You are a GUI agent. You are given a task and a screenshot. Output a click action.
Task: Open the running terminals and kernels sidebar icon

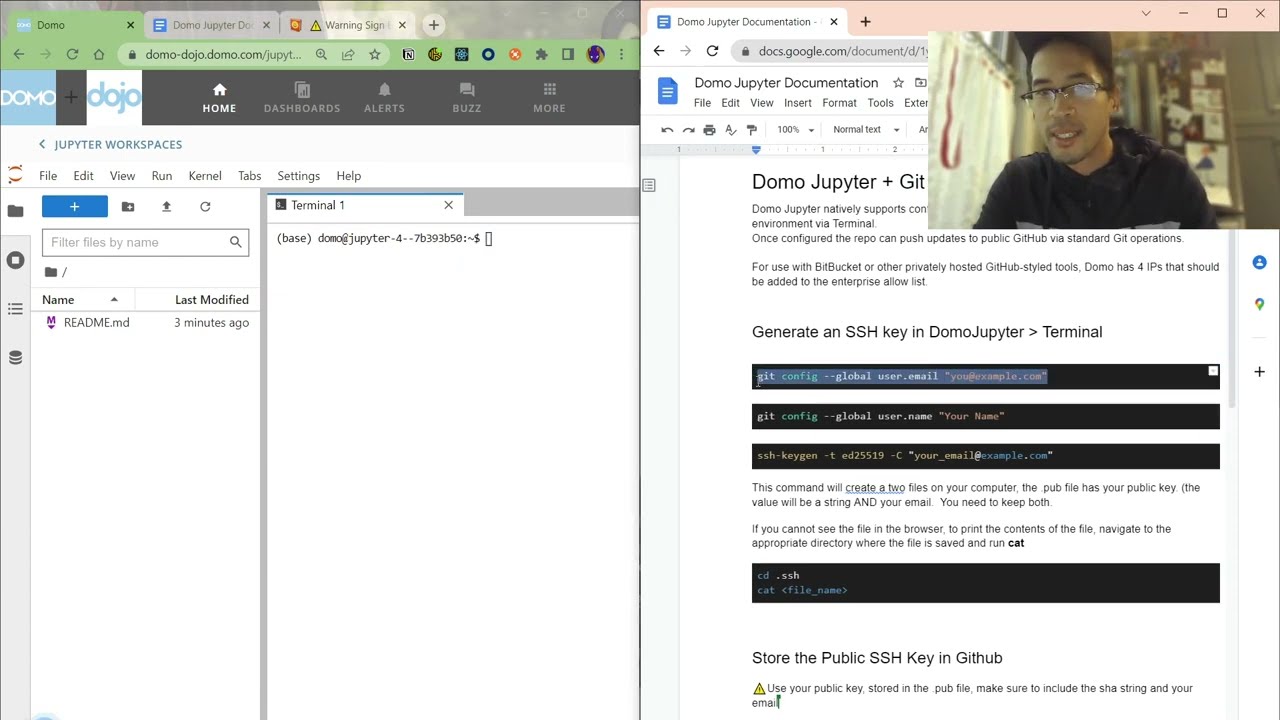click(x=15, y=260)
